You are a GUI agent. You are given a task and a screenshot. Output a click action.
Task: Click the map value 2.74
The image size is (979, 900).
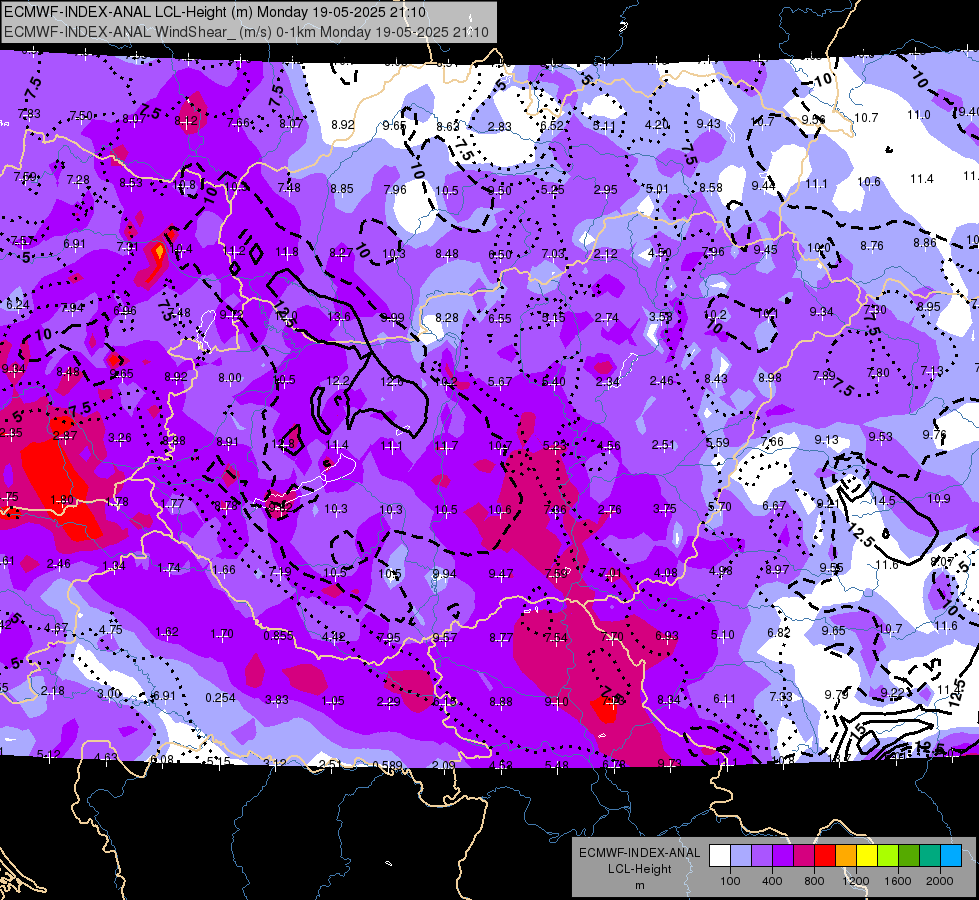point(606,318)
